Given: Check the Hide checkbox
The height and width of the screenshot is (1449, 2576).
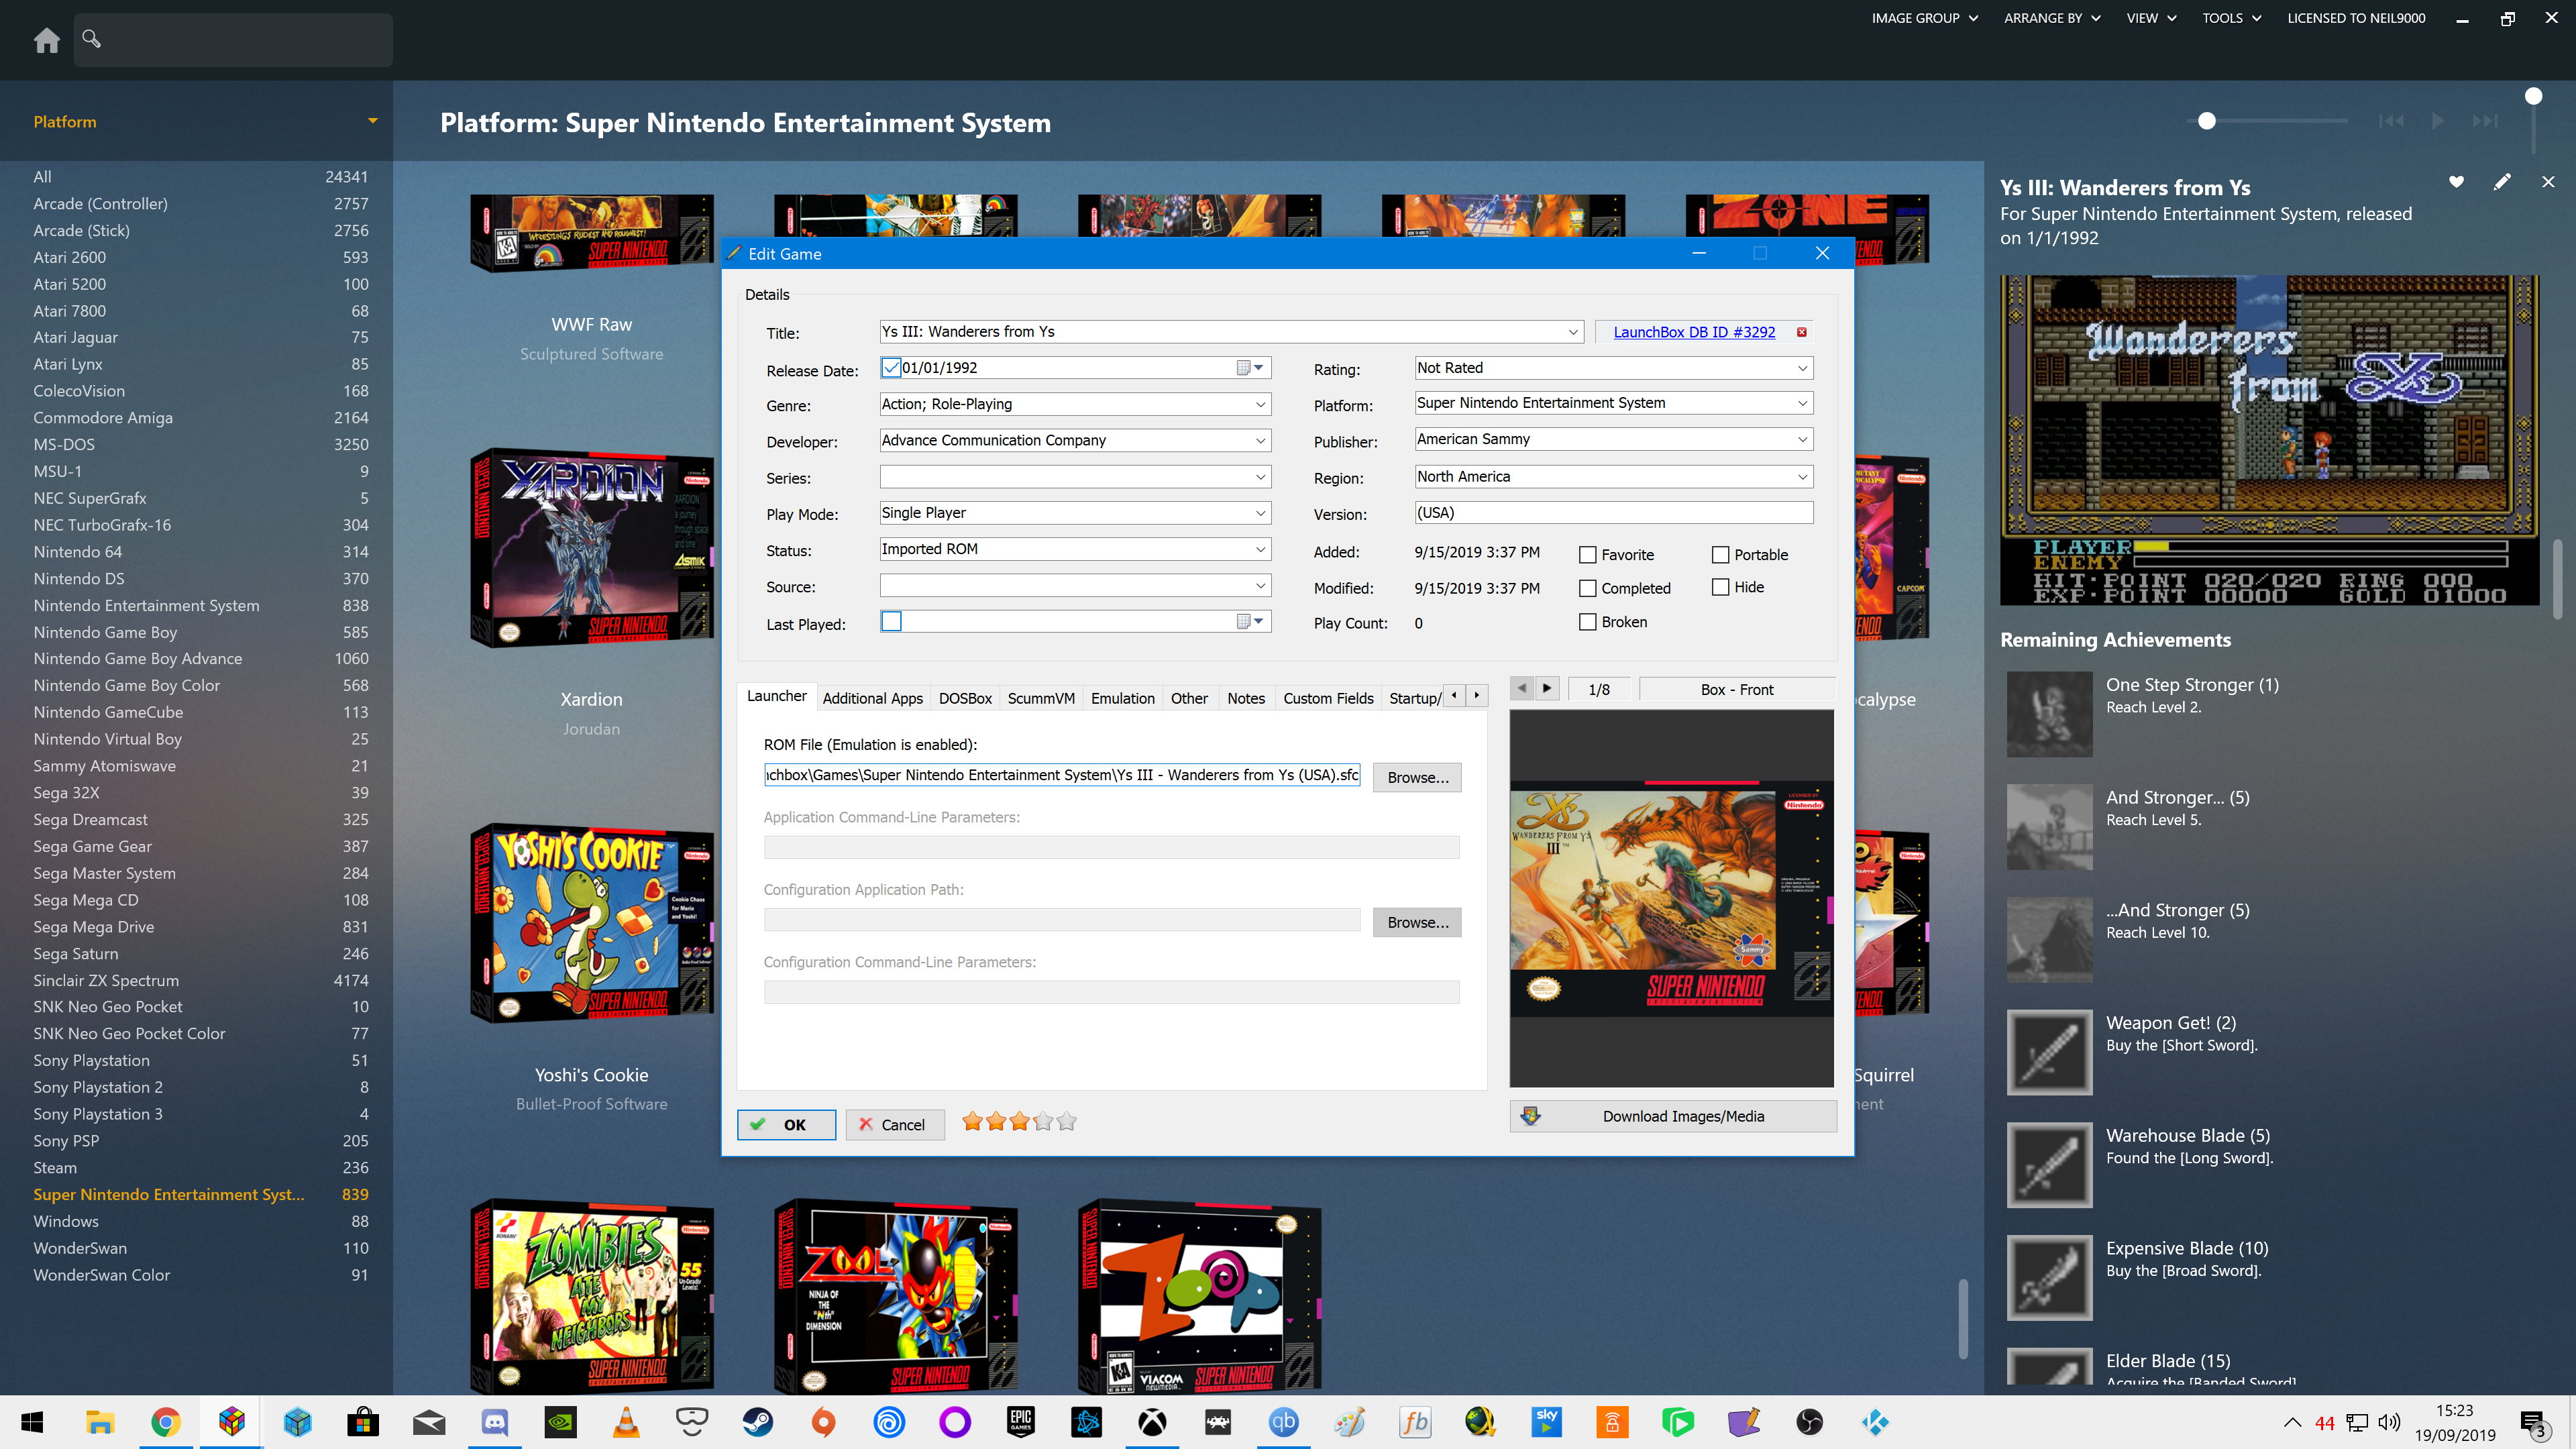Looking at the screenshot, I should [1720, 587].
